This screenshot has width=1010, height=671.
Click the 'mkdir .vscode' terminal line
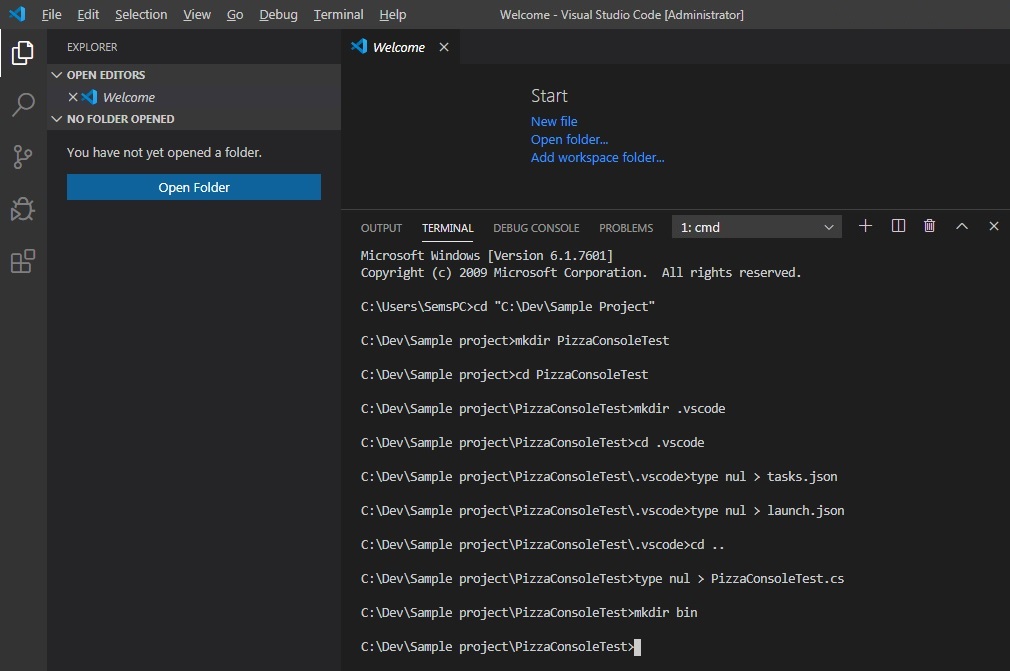point(543,408)
